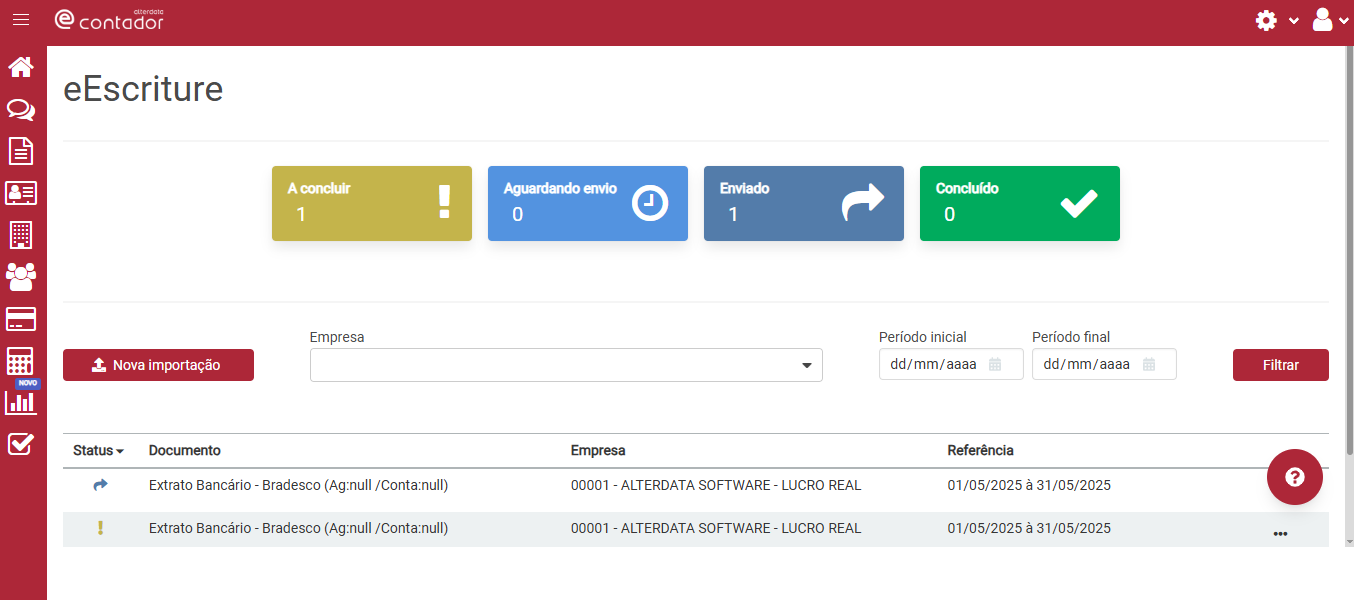Click the Documento cell in the Enviado row
1354x600 pixels.
298,485
